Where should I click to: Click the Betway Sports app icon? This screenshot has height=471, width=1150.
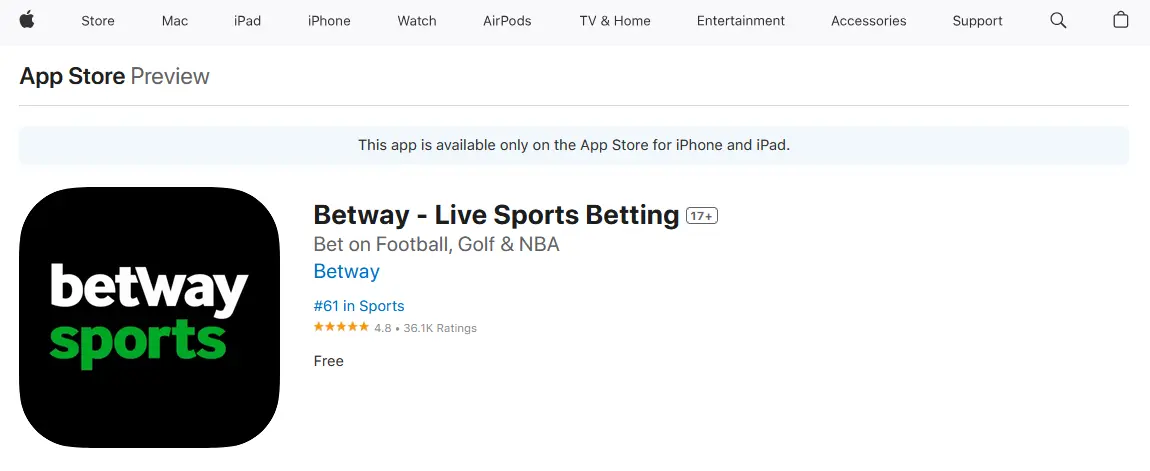click(x=149, y=316)
